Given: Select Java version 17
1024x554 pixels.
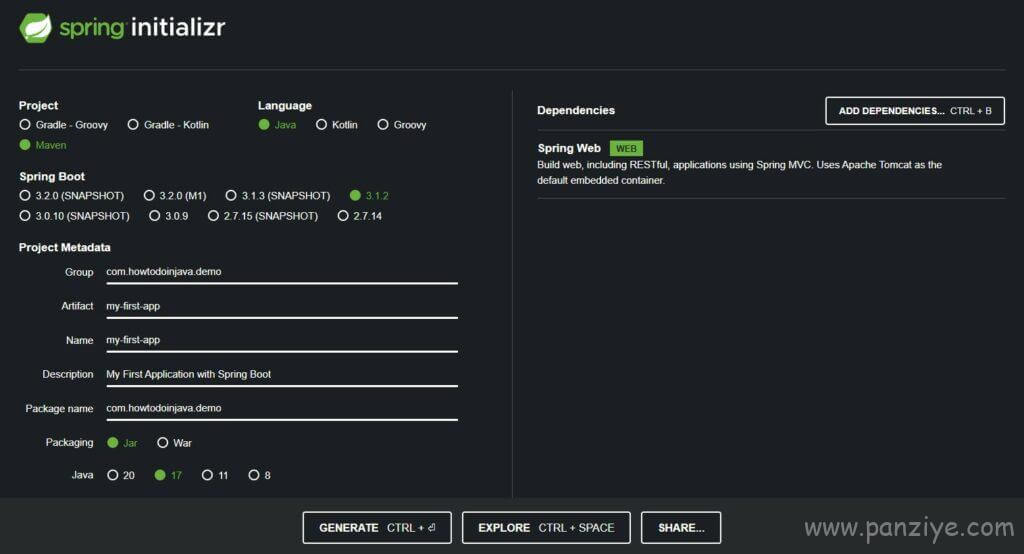Looking at the screenshot, I should click(168, 475).
